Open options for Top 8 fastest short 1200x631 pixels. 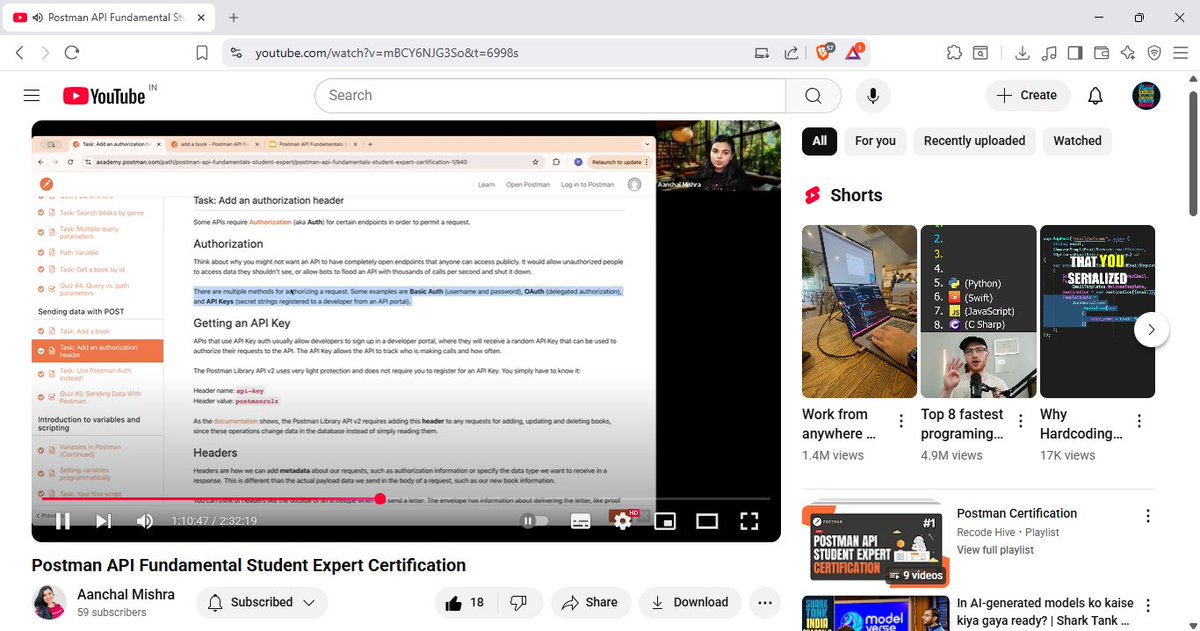coord(1020,421)
